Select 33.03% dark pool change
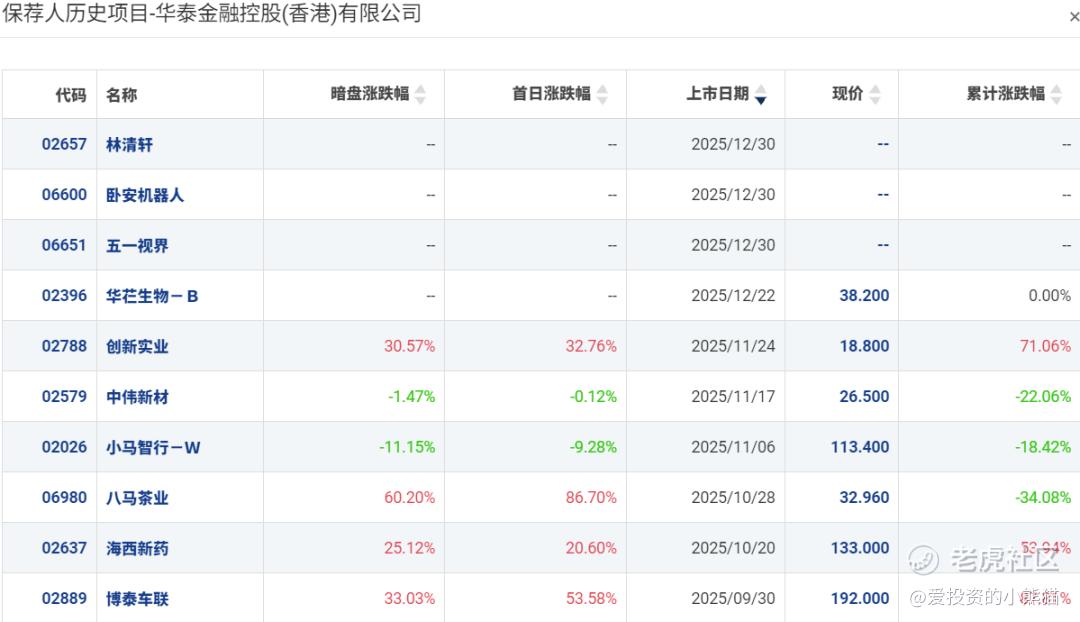This screenshot has width=1080, height=622. pos(409,598)
